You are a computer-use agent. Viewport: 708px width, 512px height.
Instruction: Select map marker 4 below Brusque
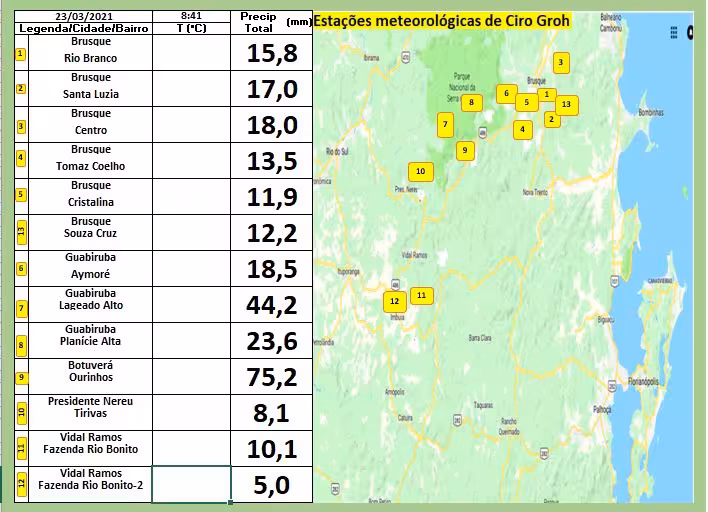tap(522, 129)
